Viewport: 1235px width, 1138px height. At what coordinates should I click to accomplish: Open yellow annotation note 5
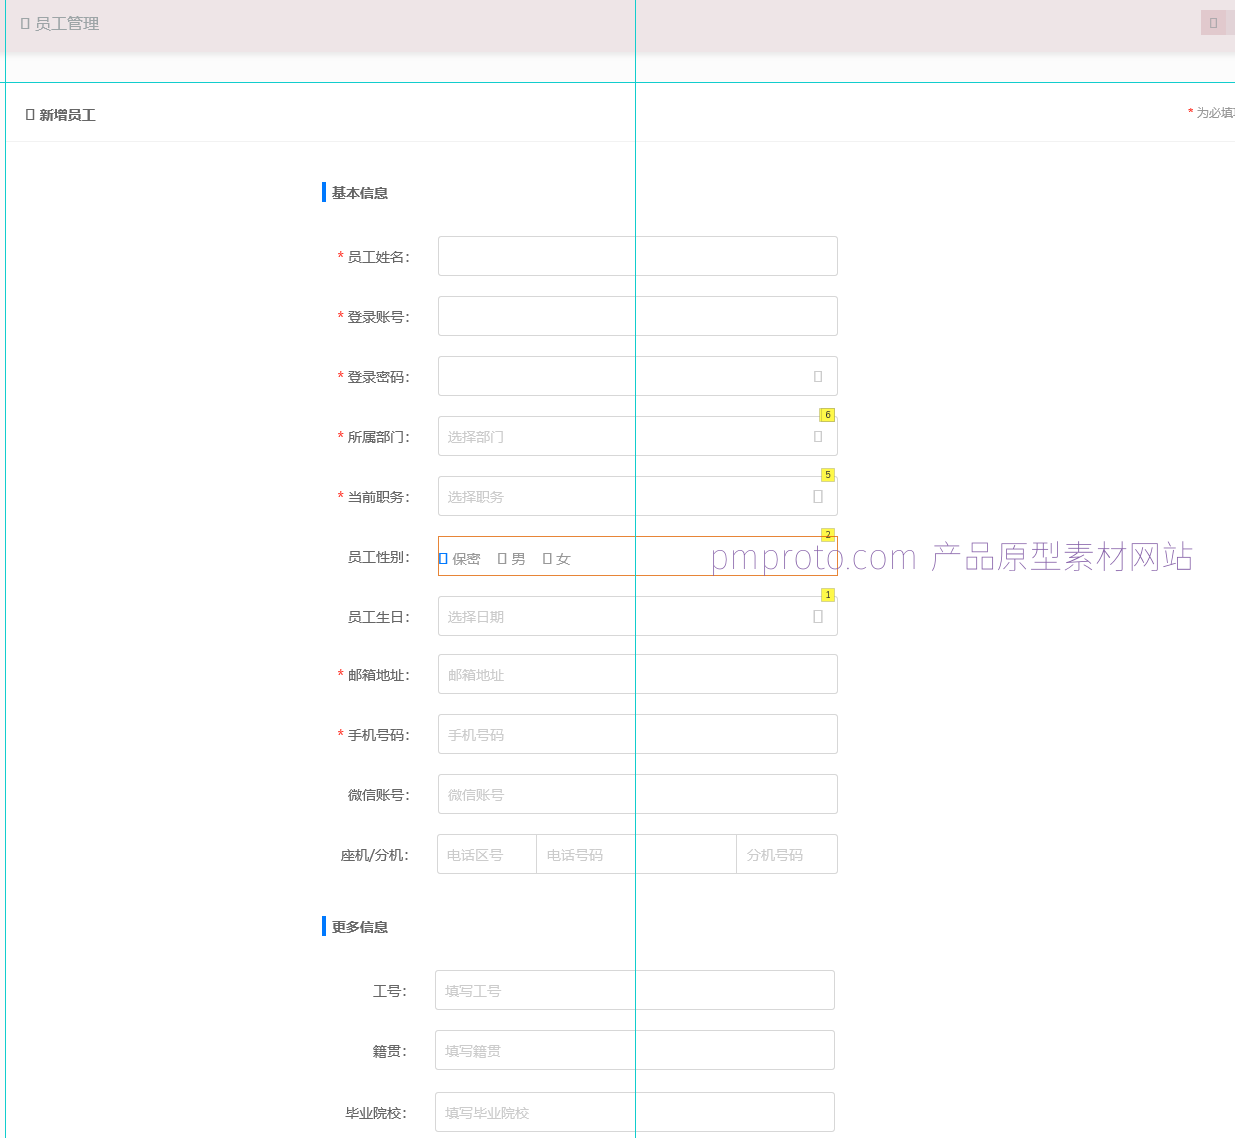pyautogui.click(x=827, y=475)
